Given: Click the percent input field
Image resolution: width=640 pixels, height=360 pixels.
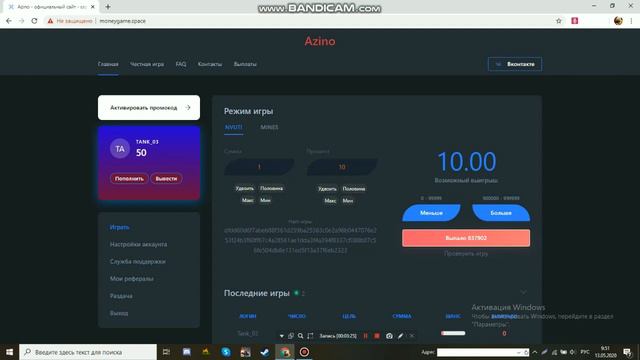Looking at the screenshot, I should coord(342,167).
